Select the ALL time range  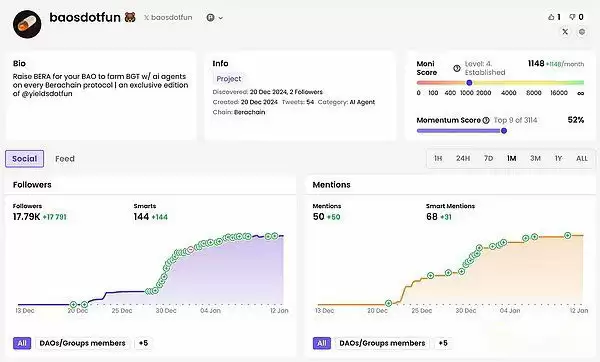point(582,158)
